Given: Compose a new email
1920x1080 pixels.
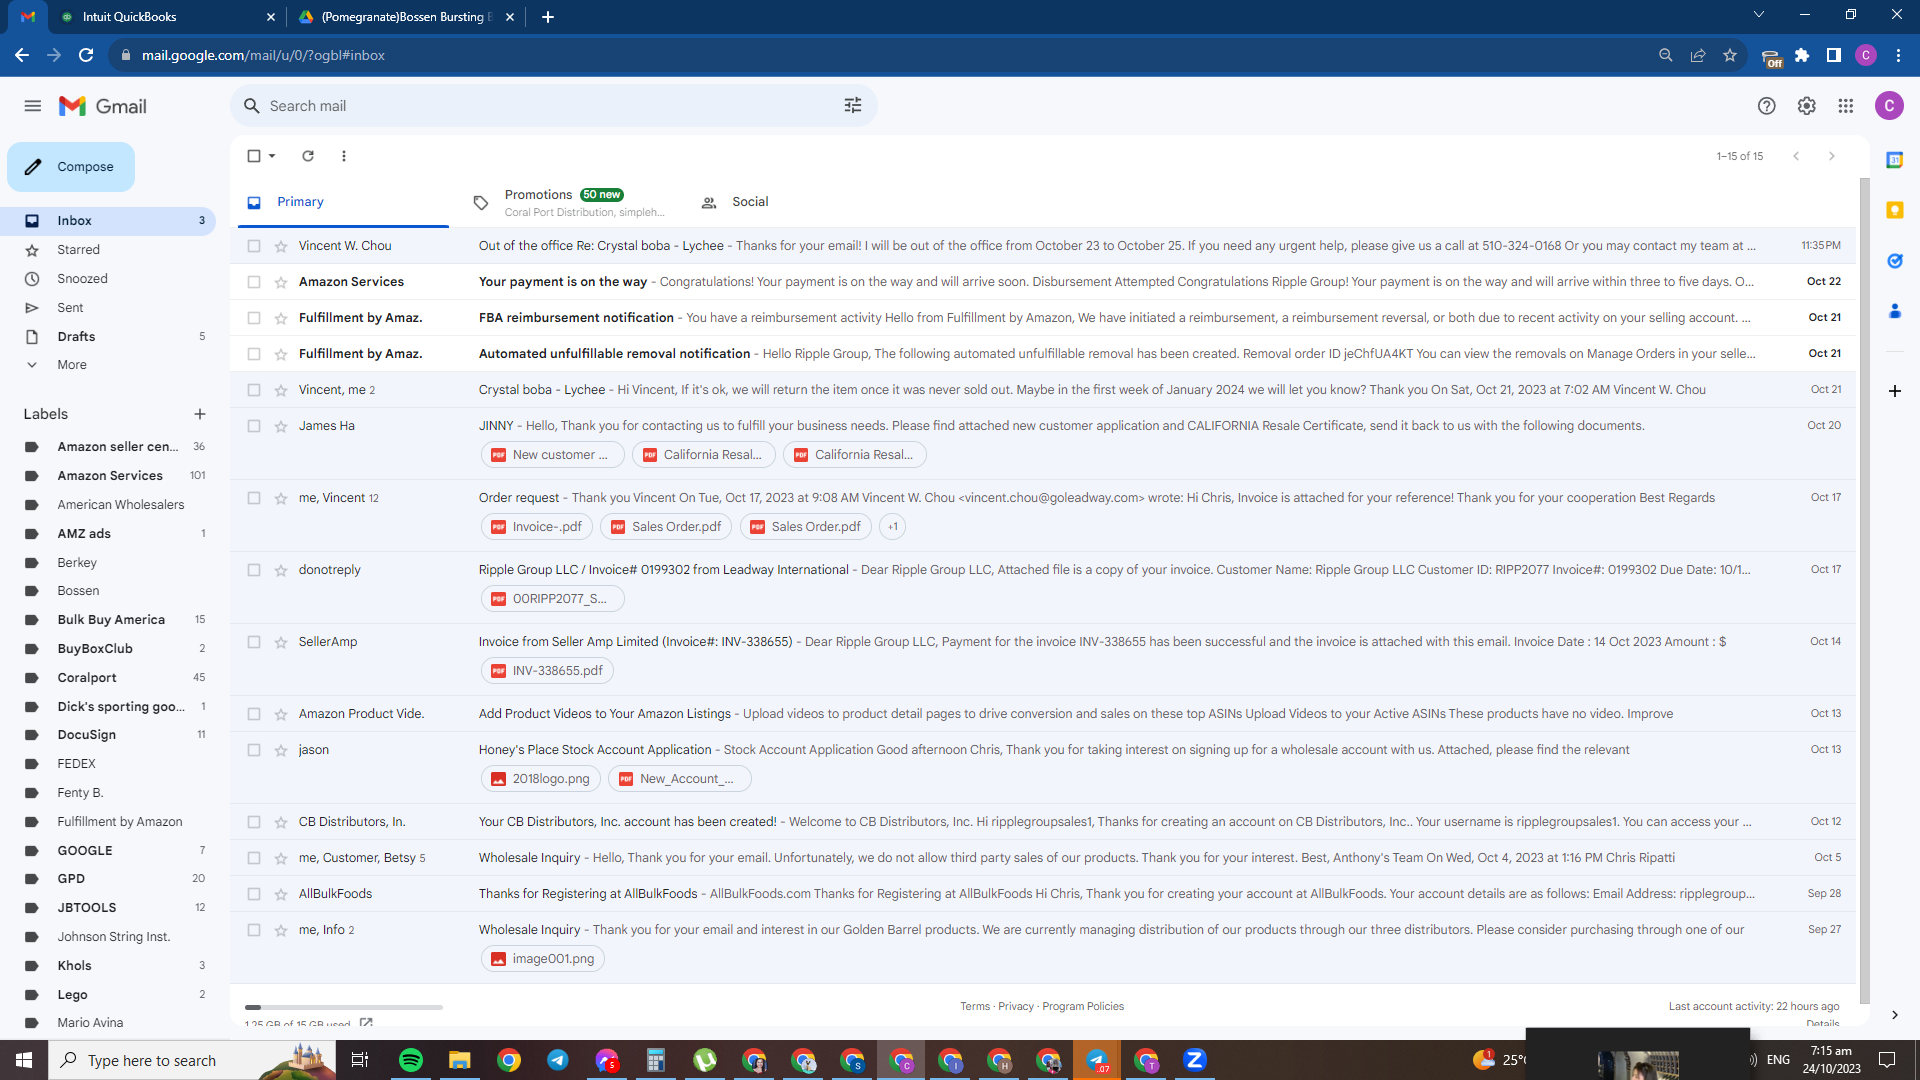Looking at the screenshot, I should [x=71, y=167].
